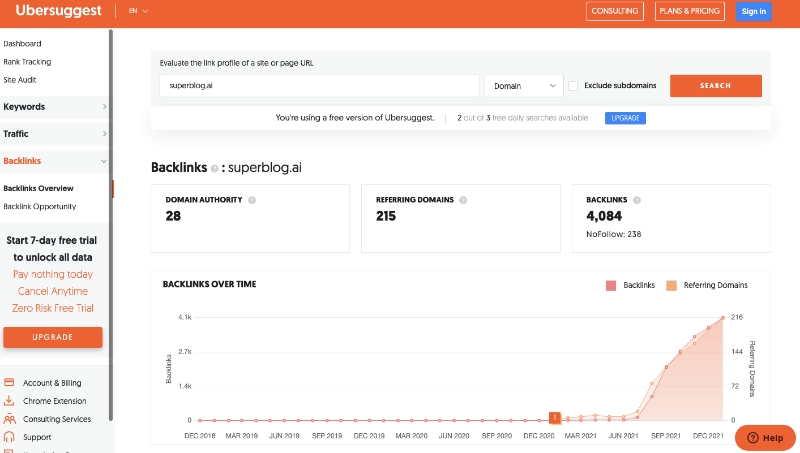Open Site Audit
The width and height of the screenshot is (800, 453).
(x=20, y=80)
